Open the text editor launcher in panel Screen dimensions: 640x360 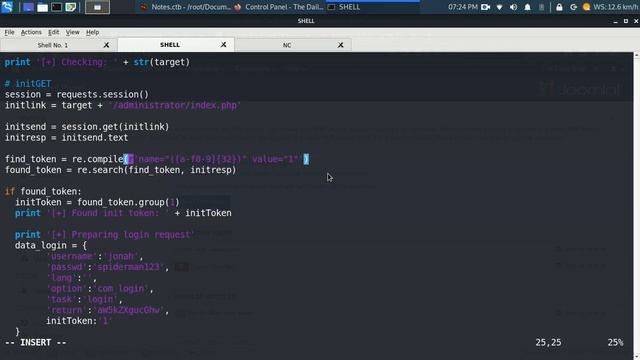click(x=71, y=7)
